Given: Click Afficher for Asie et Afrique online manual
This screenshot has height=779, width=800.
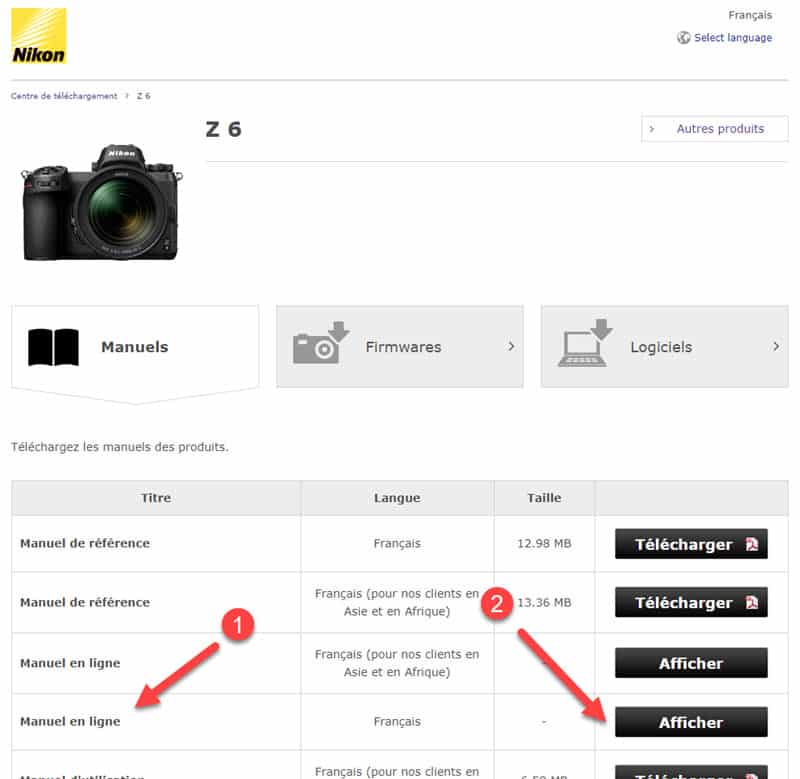Looking at the screenshot, I should pyautogui.click(x=691, y=663).
